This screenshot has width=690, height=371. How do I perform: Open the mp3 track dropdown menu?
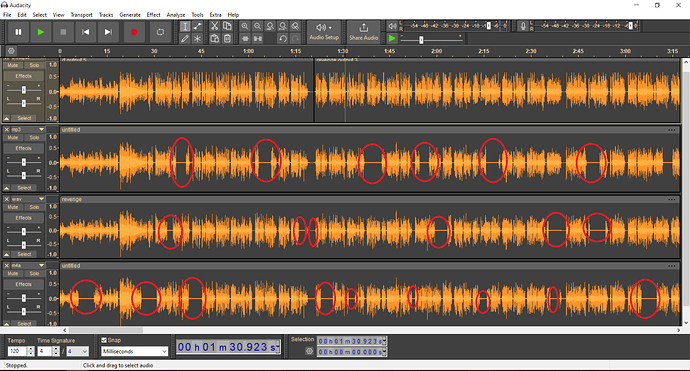coord(41,129)
